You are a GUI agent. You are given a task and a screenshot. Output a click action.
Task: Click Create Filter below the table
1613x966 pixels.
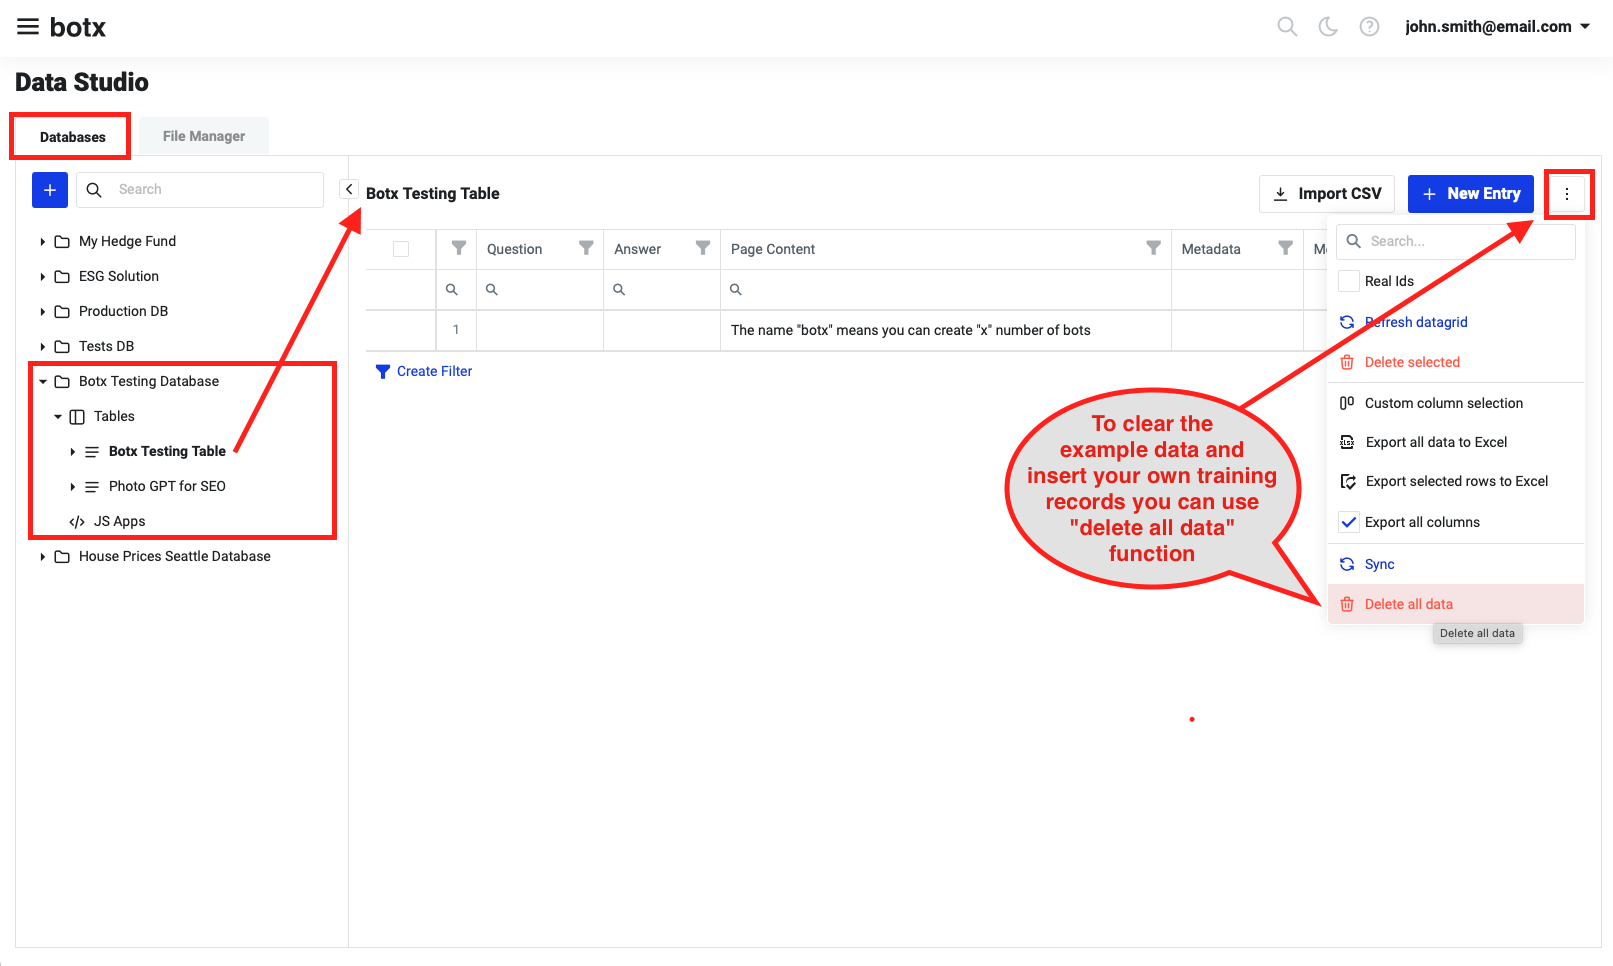[x=433, y=371]
